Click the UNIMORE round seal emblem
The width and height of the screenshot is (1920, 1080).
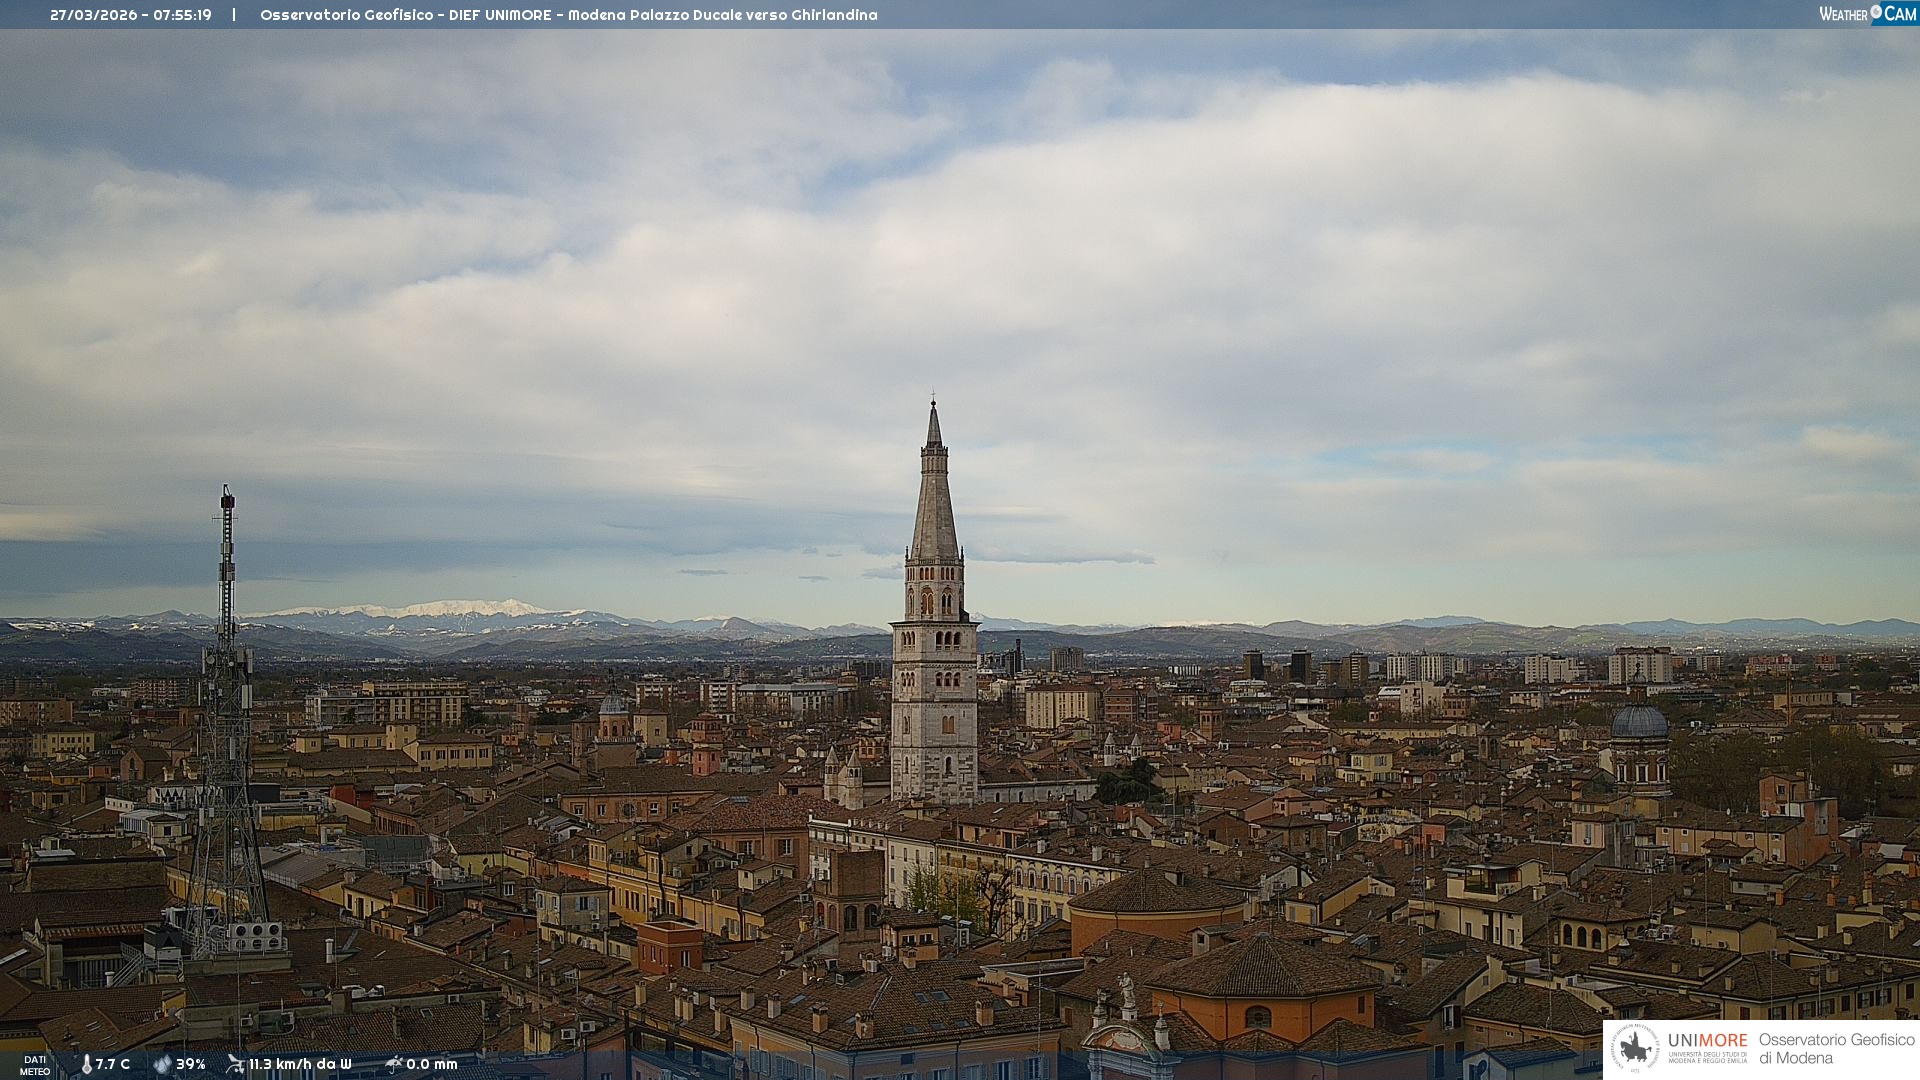1636,1047
